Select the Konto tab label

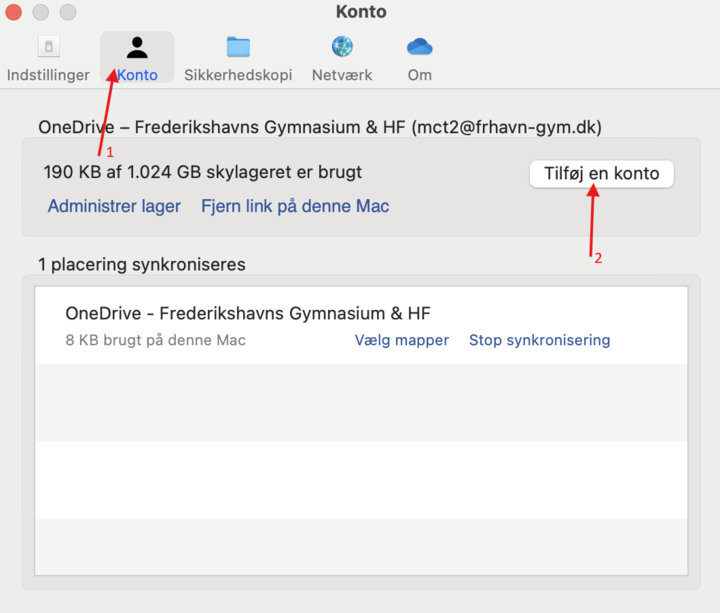(x=137, y=75)
